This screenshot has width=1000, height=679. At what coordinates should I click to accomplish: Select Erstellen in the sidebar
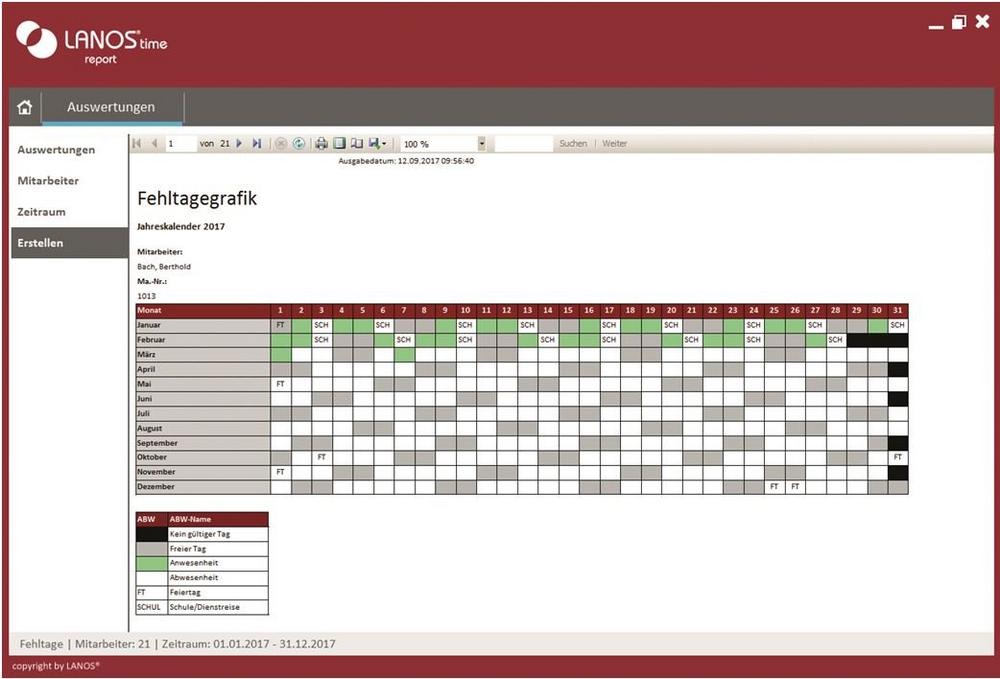(69, 243)
